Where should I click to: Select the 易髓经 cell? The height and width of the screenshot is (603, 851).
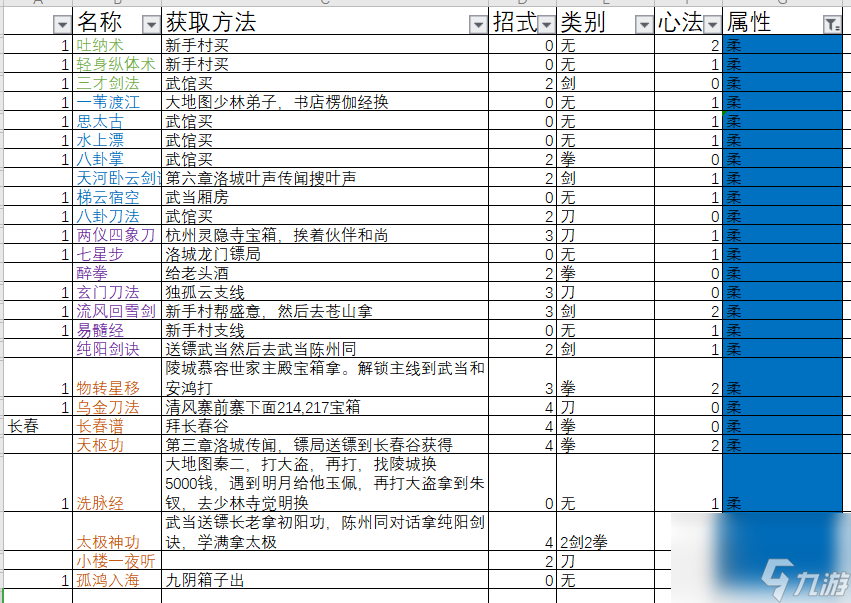click(117, 330)
